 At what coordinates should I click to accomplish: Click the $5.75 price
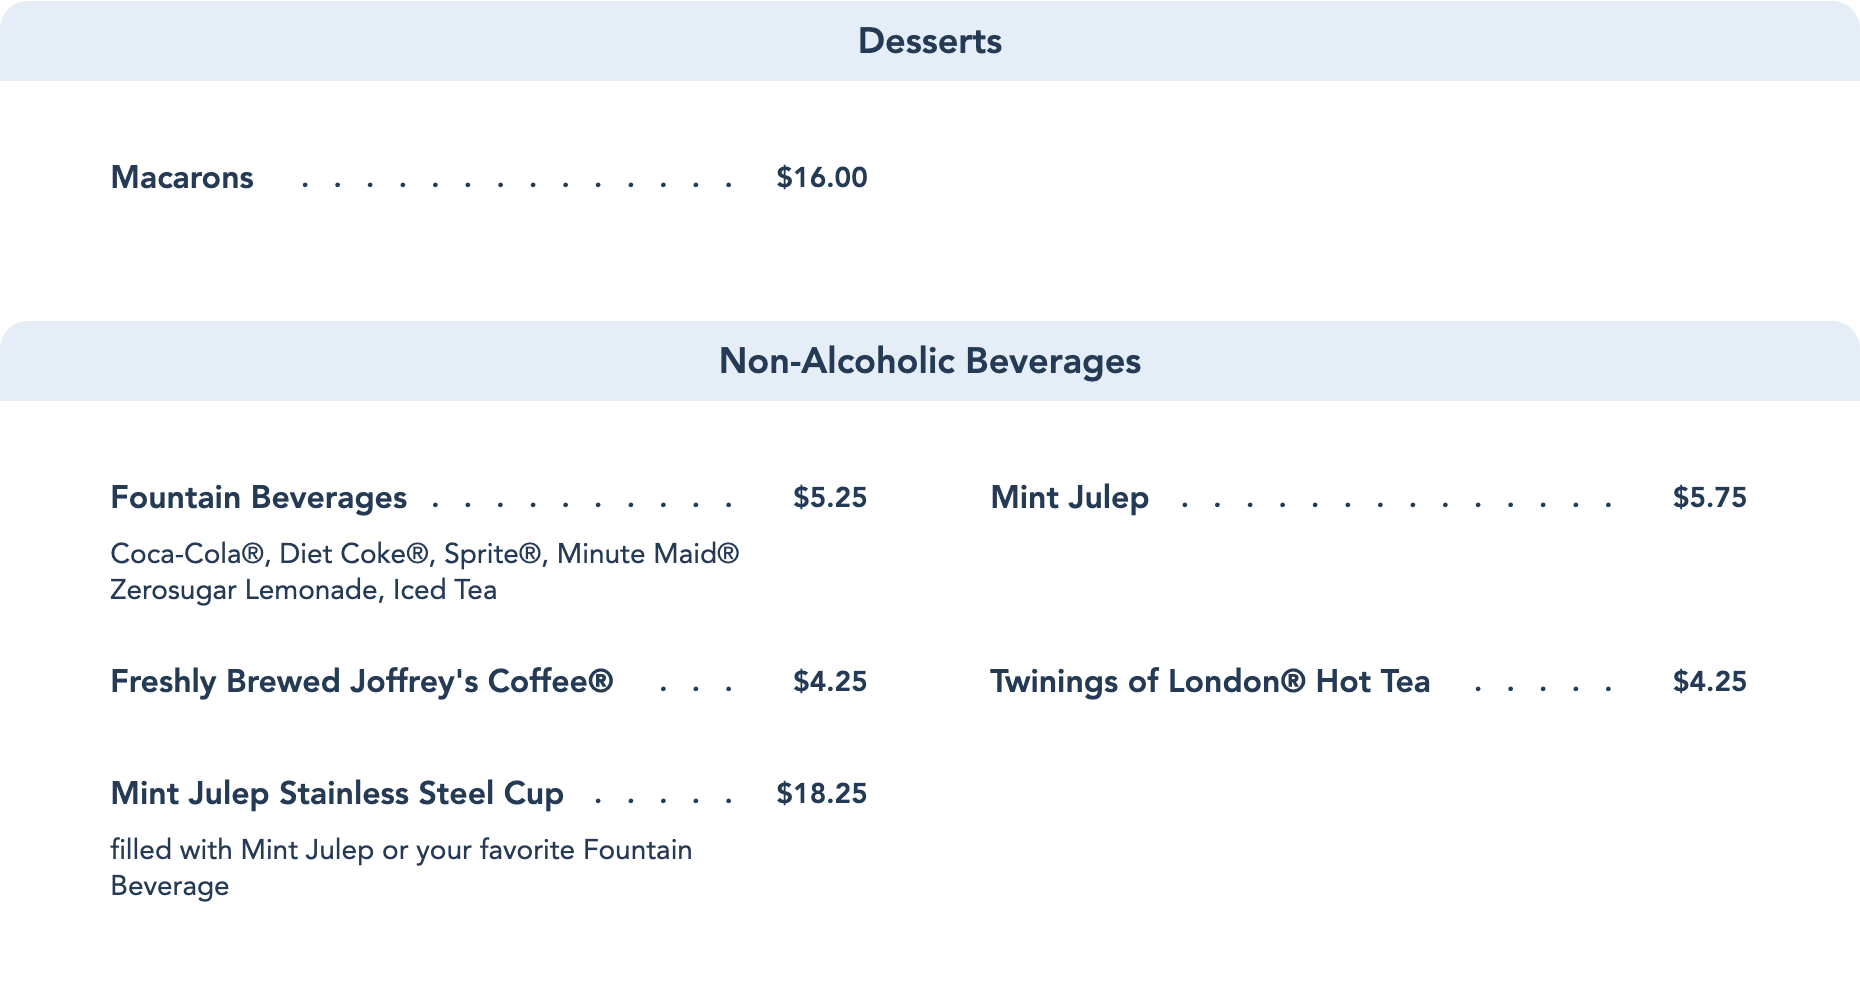pos(1709,497)
